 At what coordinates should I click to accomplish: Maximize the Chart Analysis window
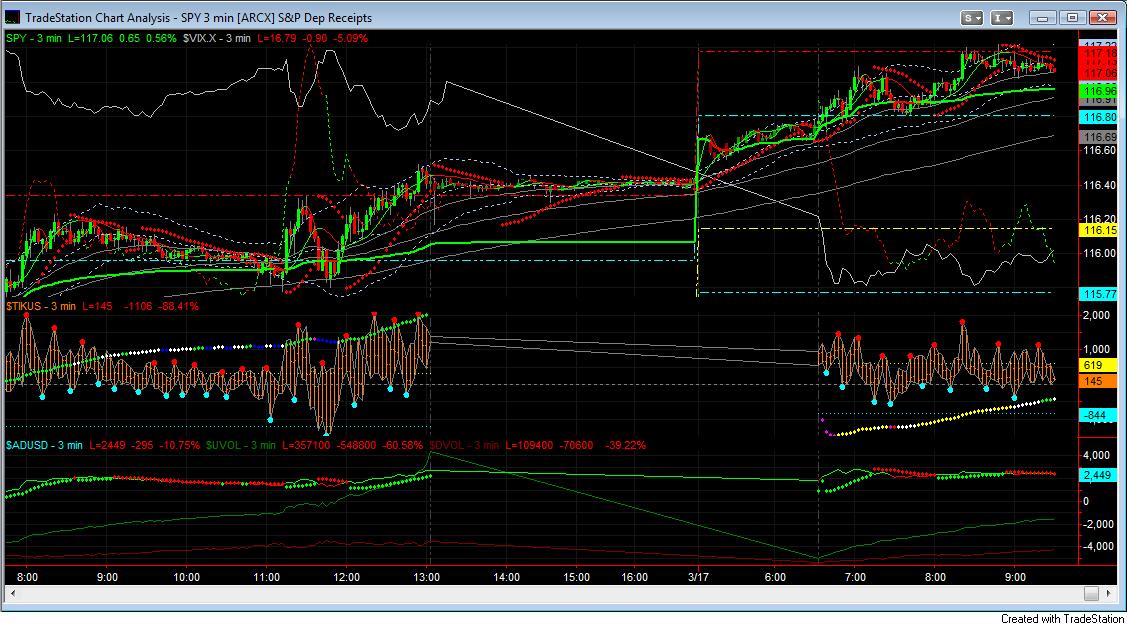pyautogui.click(x=1072, y=18)
